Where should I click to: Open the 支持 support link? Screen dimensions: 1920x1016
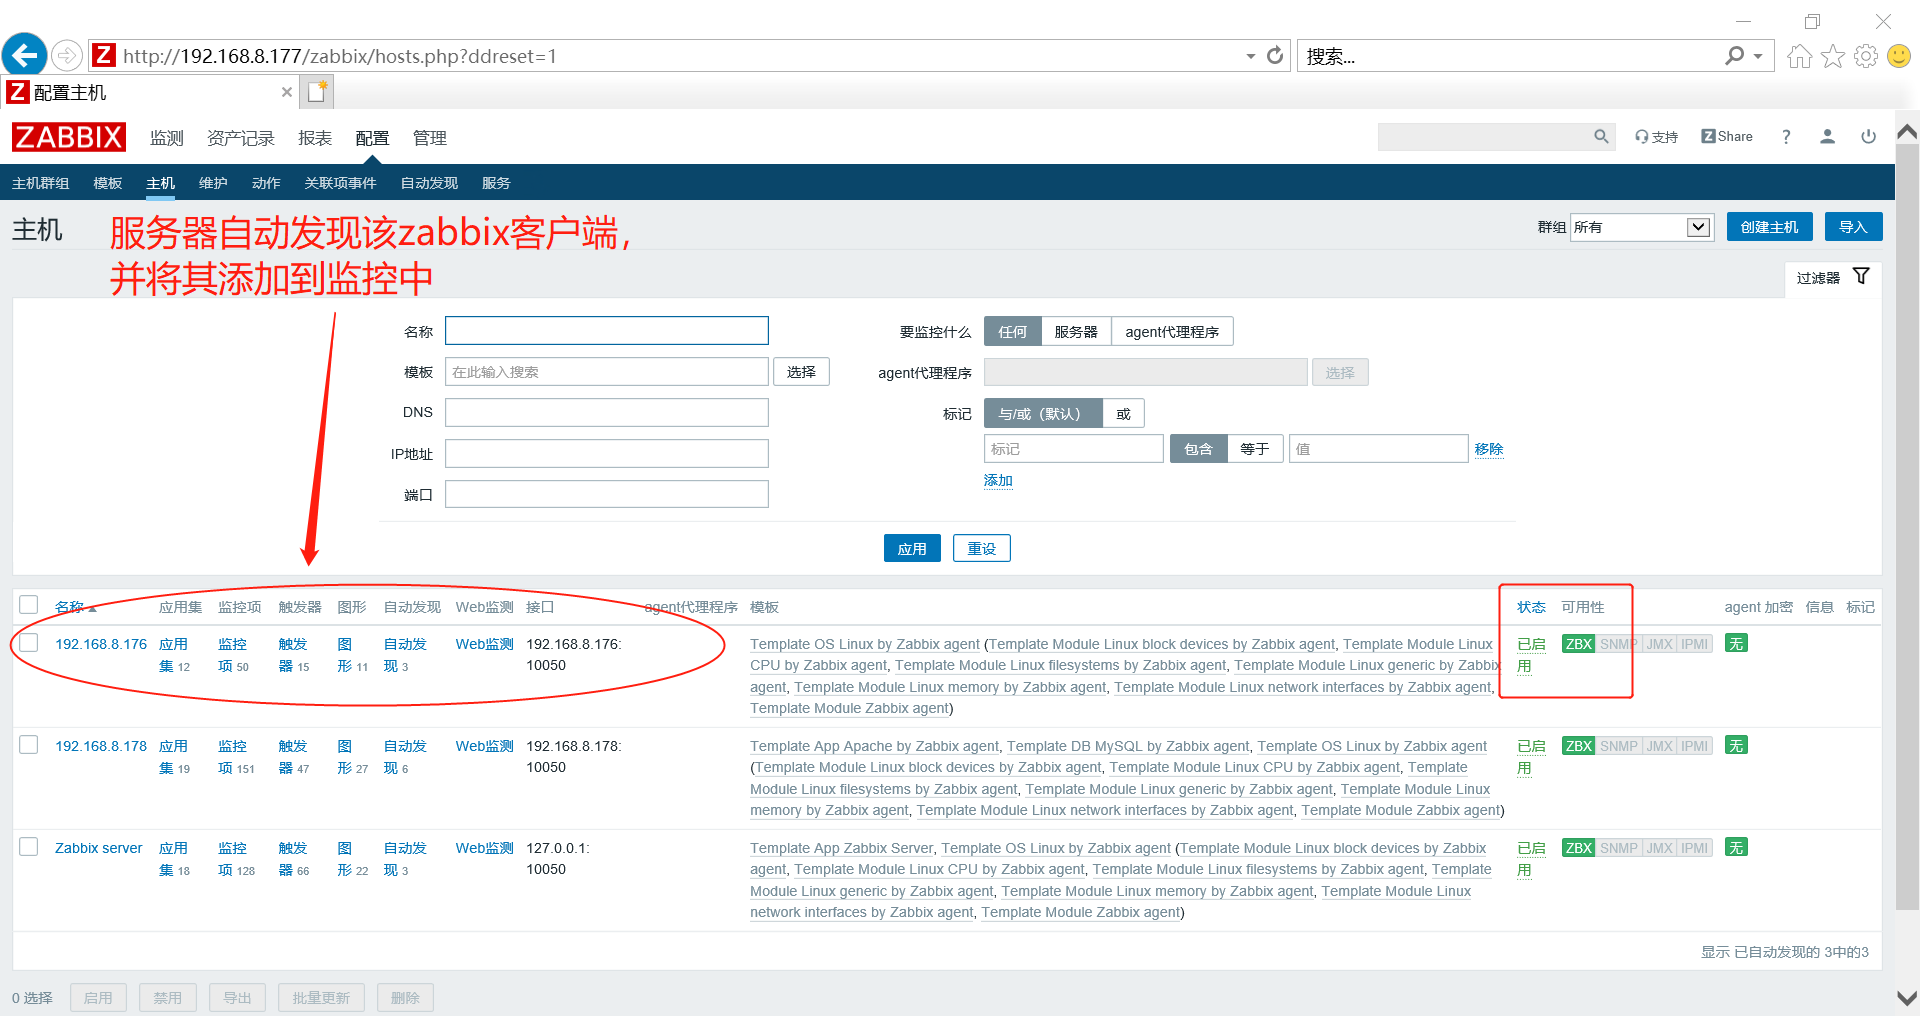(1656, 137)
